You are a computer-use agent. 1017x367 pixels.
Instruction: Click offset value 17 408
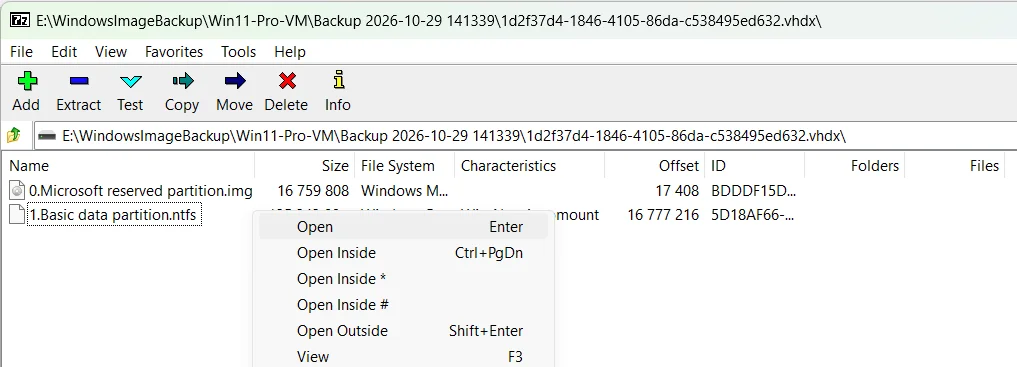click(x=677, y=191)
